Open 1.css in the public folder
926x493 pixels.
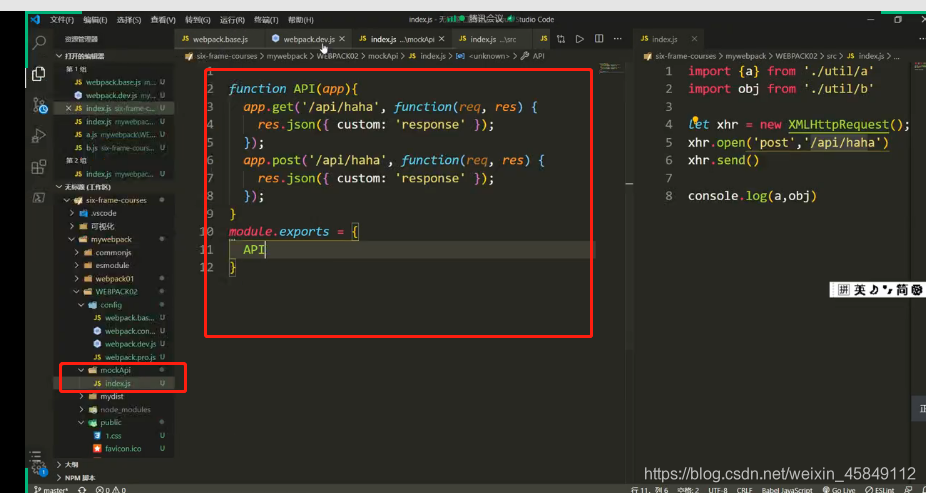[113, 435]
